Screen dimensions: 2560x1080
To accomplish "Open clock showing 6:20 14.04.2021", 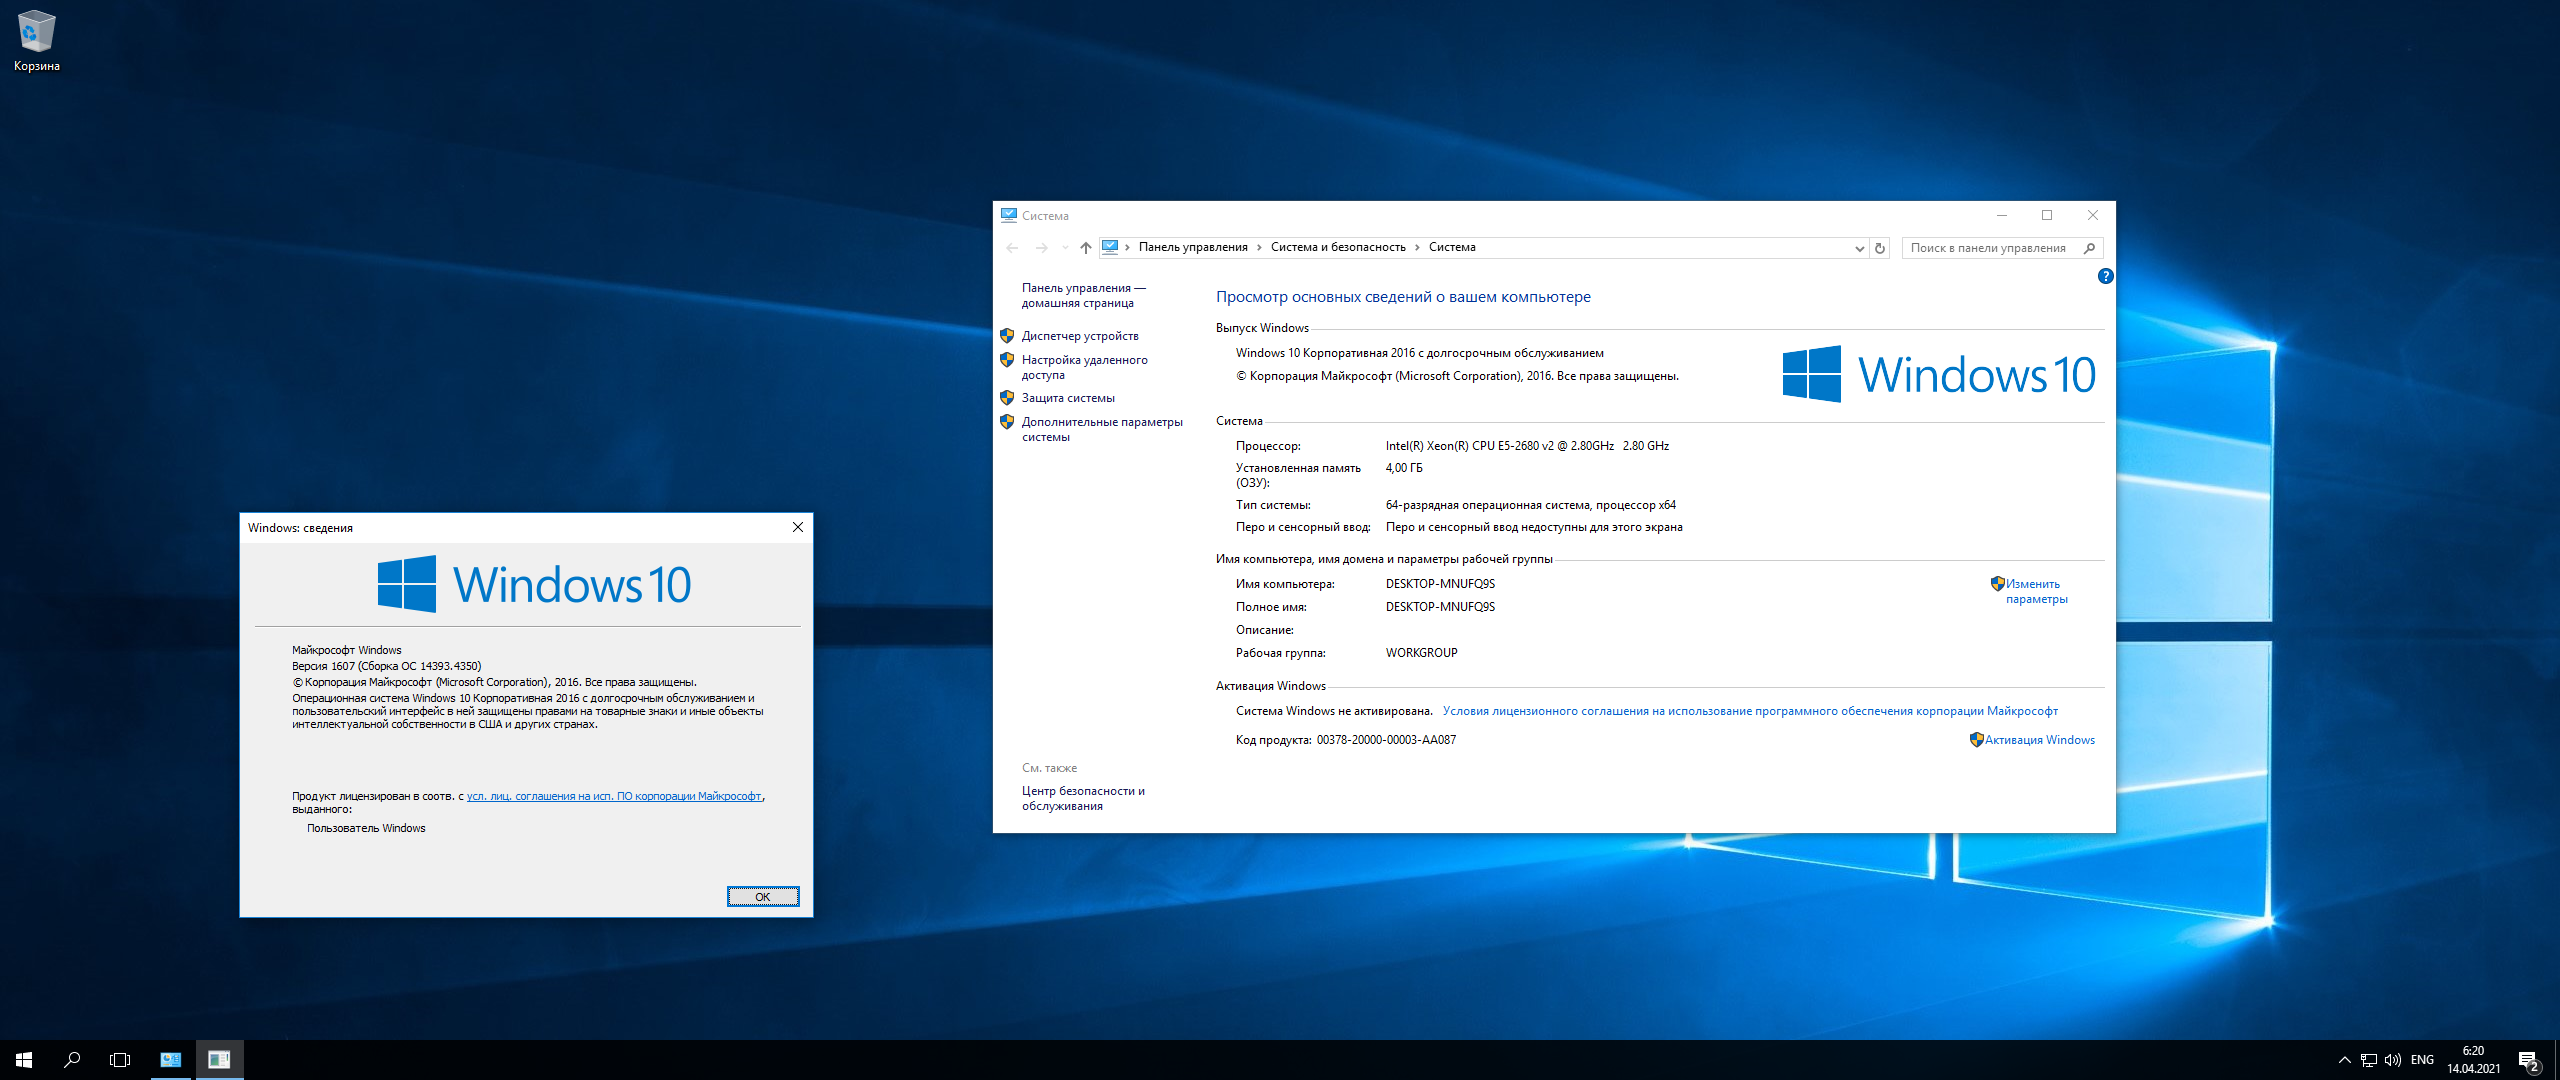I will (x=2473, y=1060).
